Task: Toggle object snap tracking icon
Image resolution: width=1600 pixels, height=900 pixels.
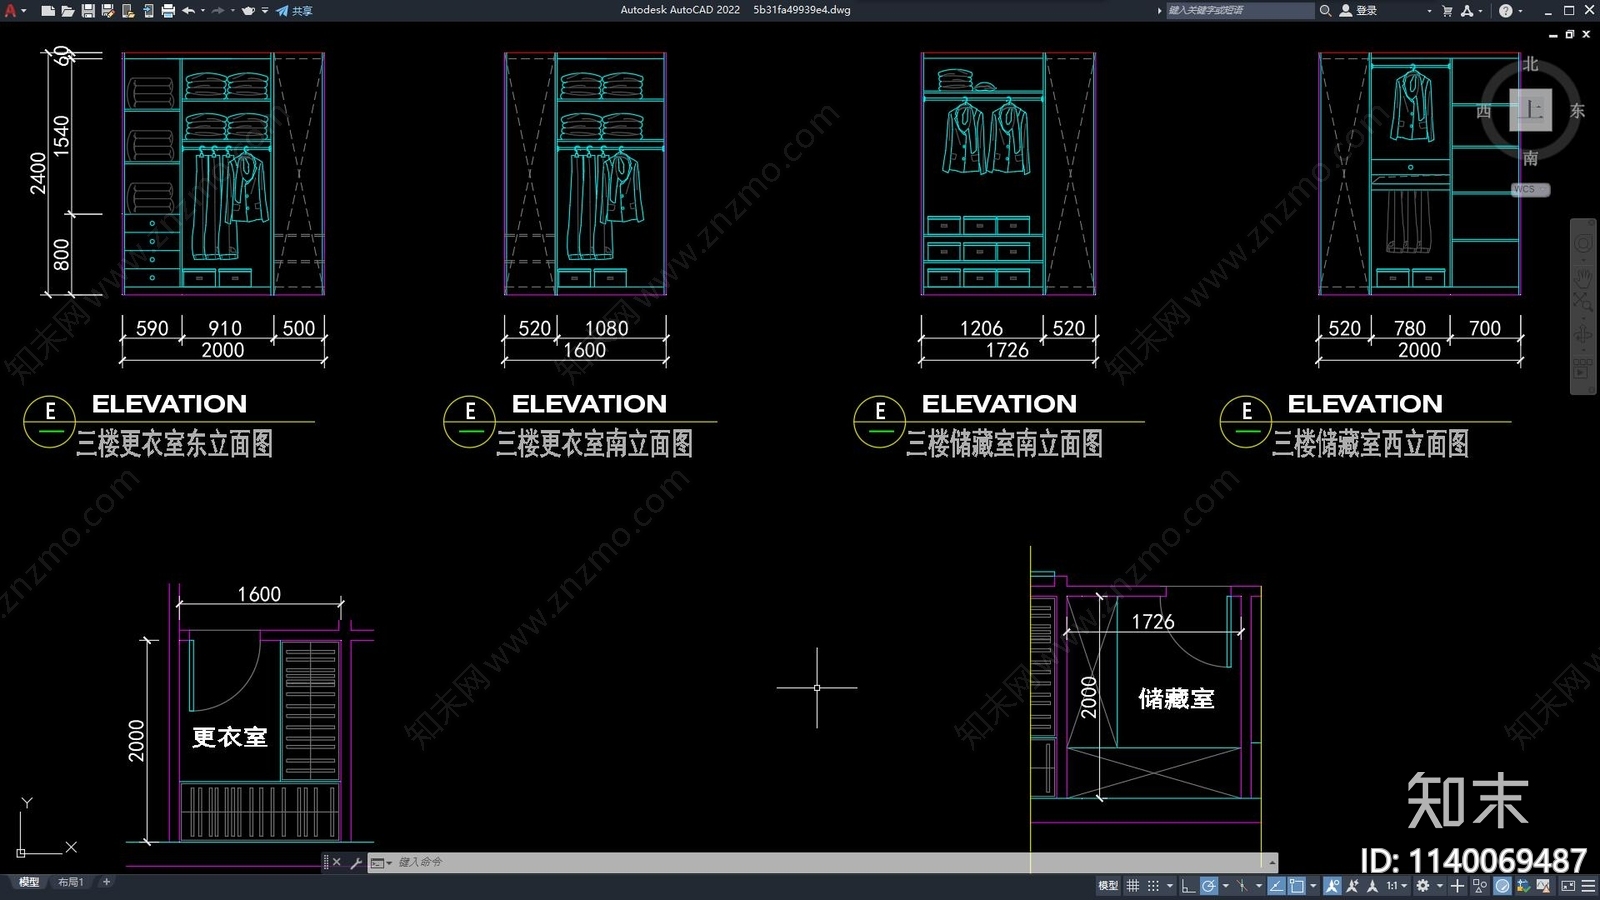Action: (1277, 886)
